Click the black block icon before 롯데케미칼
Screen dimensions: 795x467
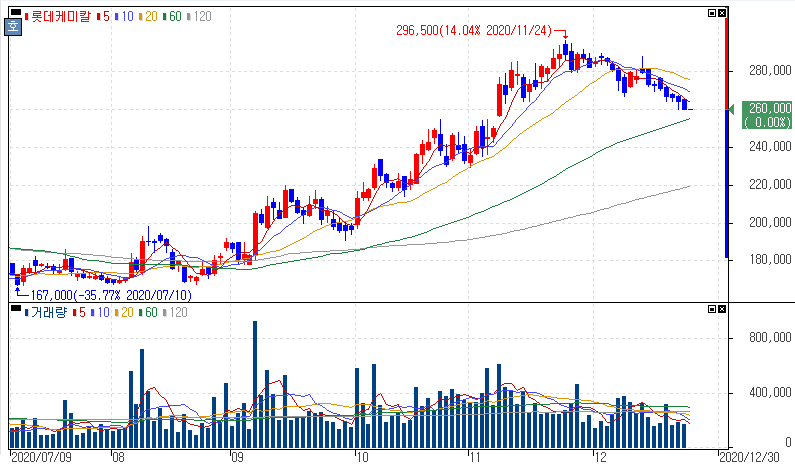[x=16, y=12]
